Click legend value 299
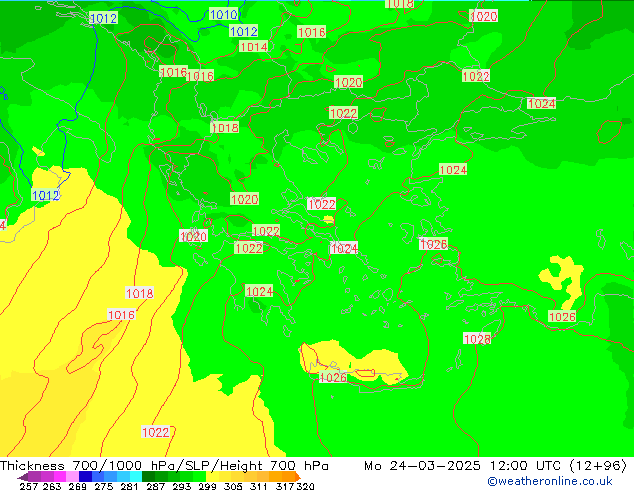Screen dimensions: 634x490 [207, 486]
